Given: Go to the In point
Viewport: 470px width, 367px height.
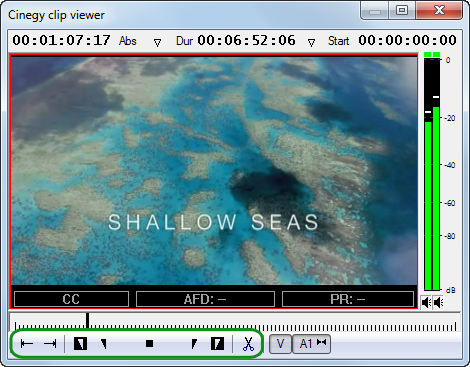Looking at the screenshot, I should (27, 343).
